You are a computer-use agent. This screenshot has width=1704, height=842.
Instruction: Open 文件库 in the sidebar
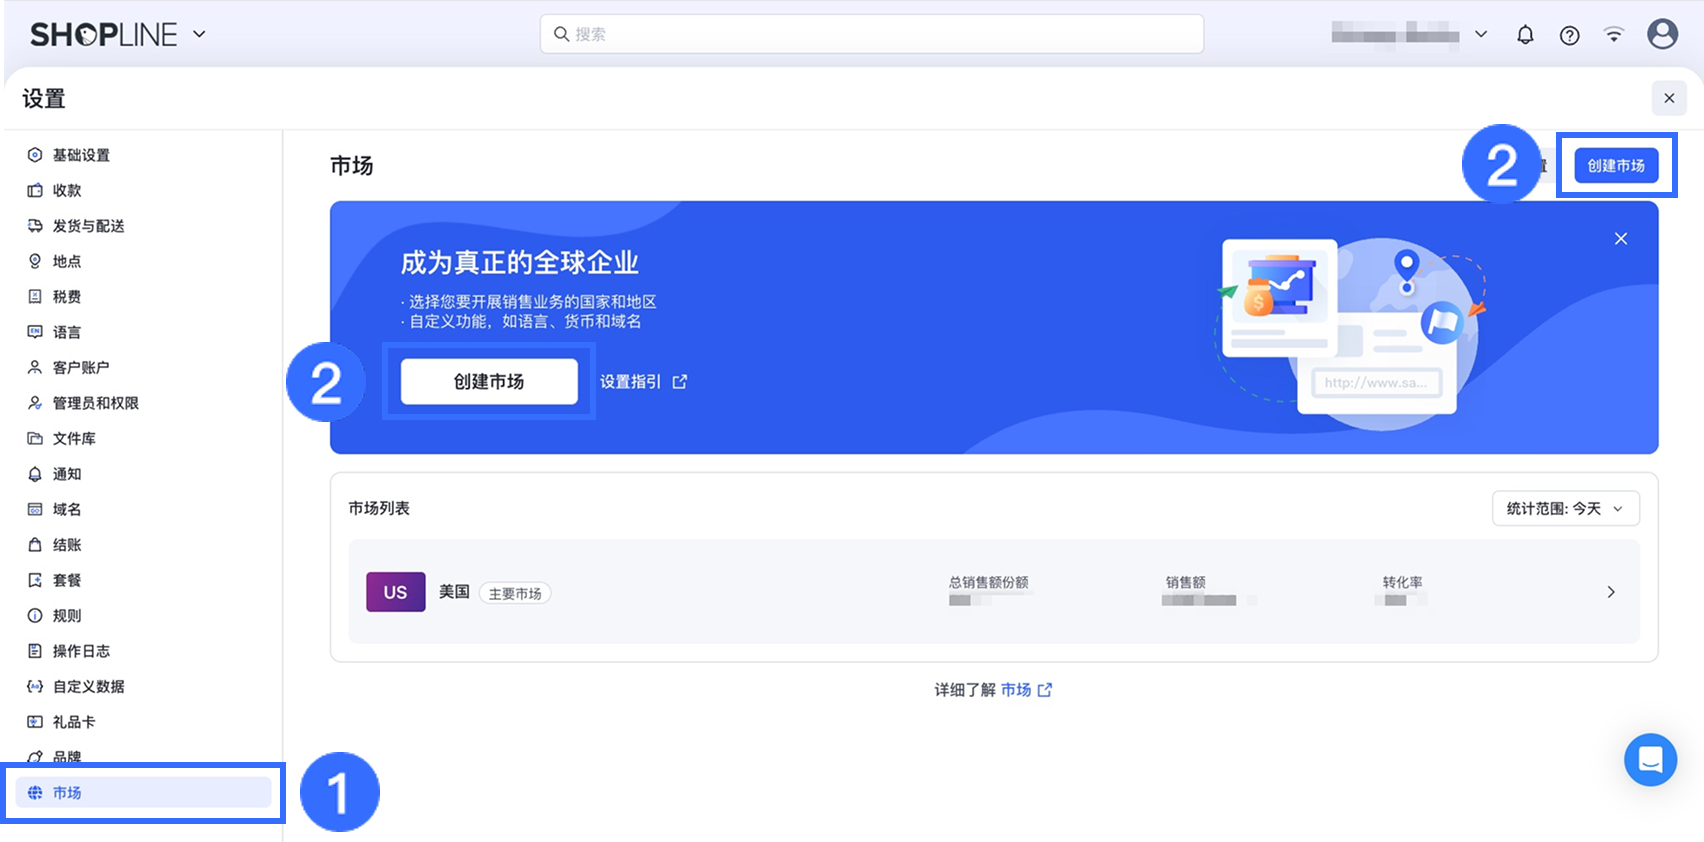pyautogui.click(x=144, y=438)
